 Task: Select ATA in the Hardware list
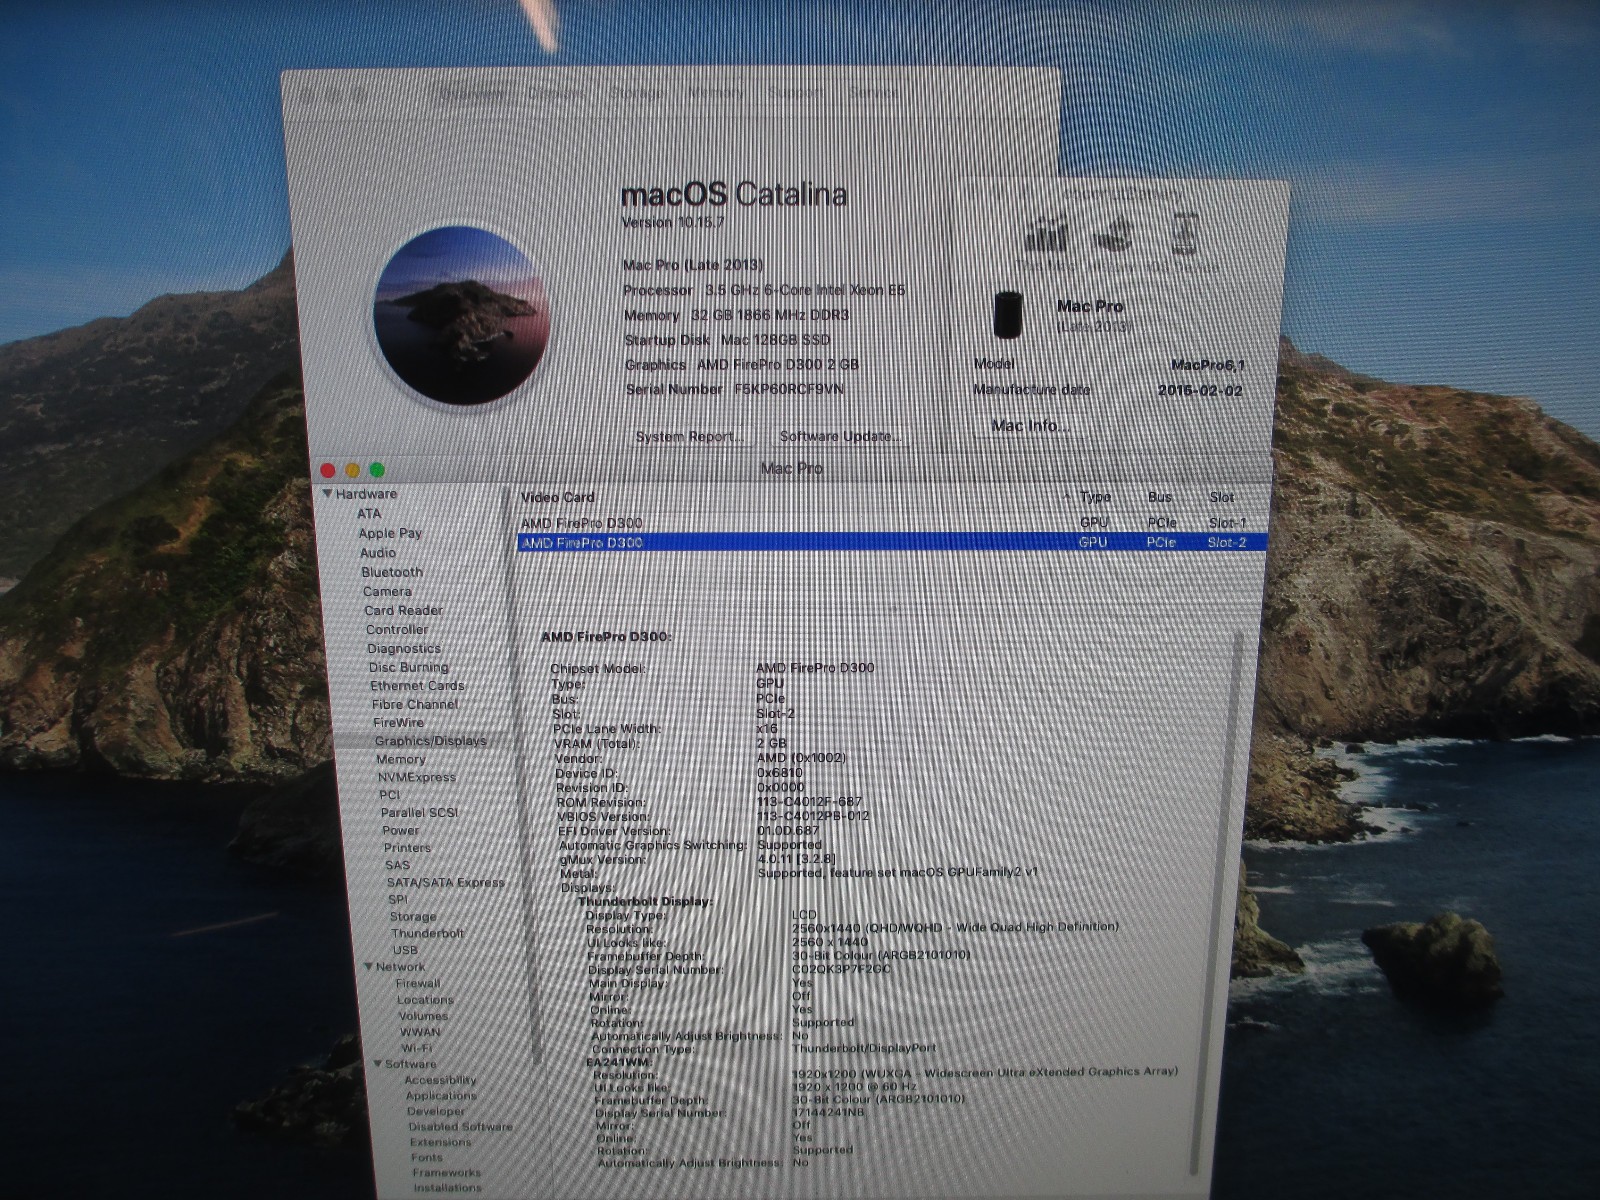pos(369,514)
